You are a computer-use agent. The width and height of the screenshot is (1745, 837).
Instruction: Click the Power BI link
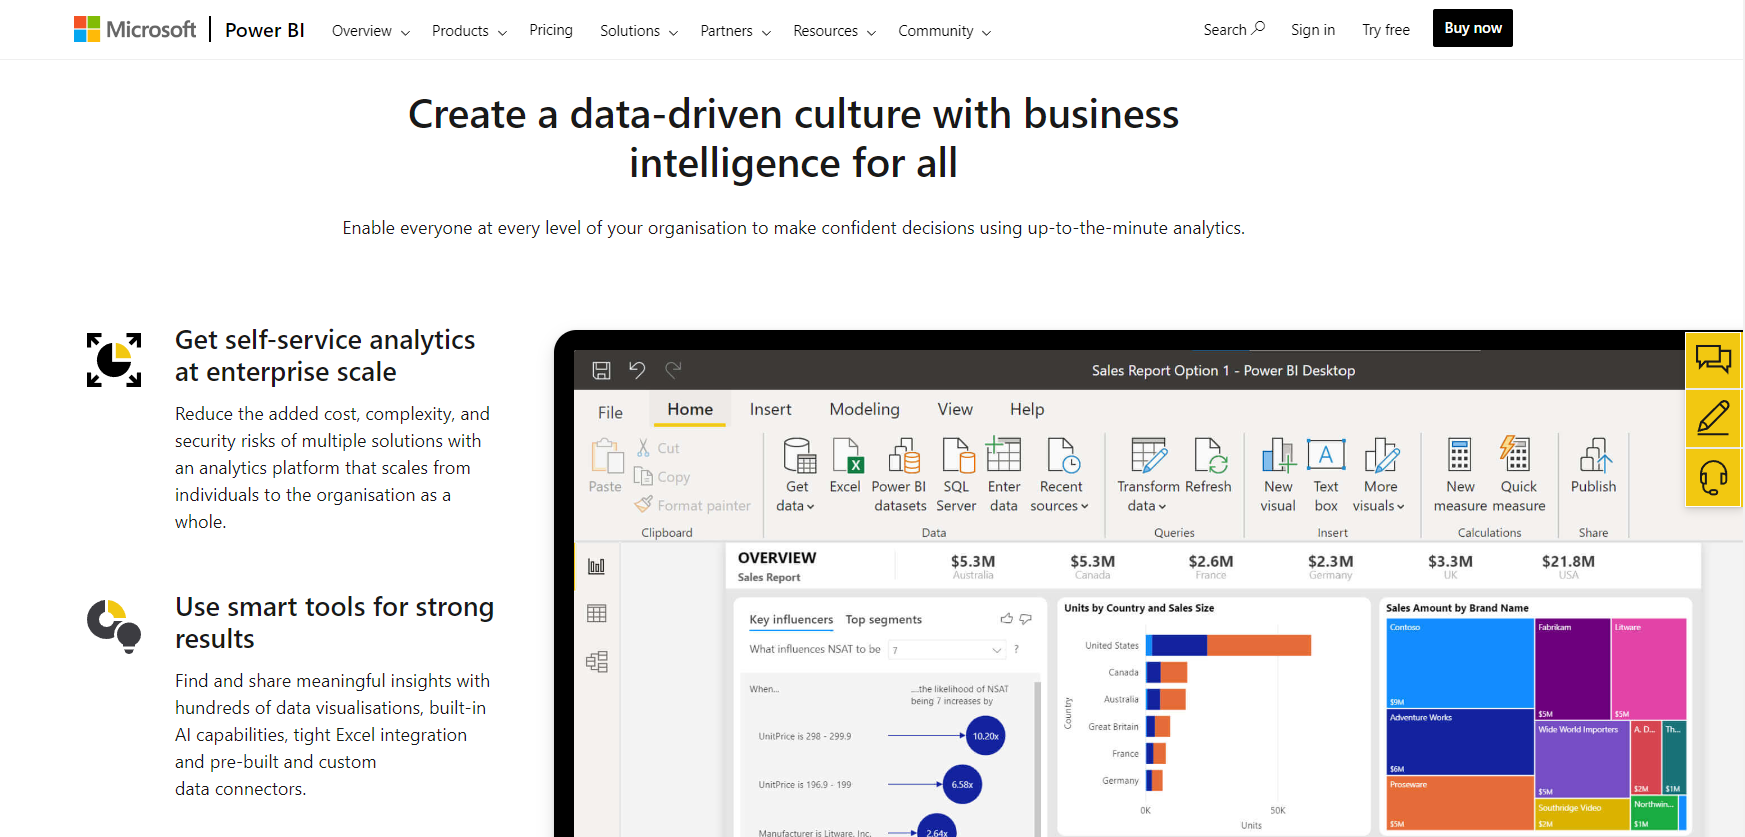pos(265,30)
